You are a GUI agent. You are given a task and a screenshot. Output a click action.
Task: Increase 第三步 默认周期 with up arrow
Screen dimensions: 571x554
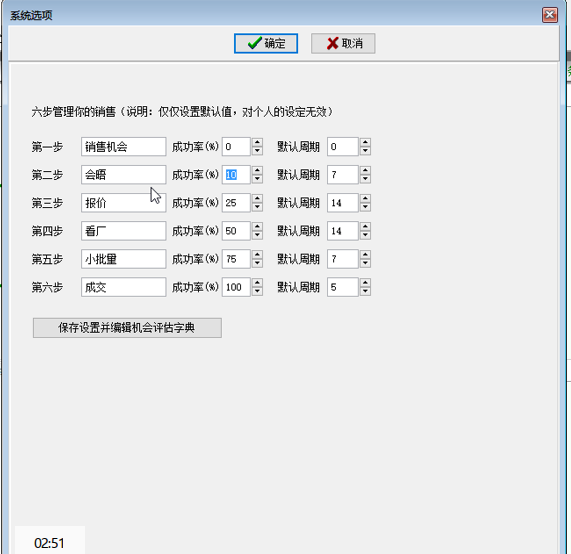click(365, 199)
